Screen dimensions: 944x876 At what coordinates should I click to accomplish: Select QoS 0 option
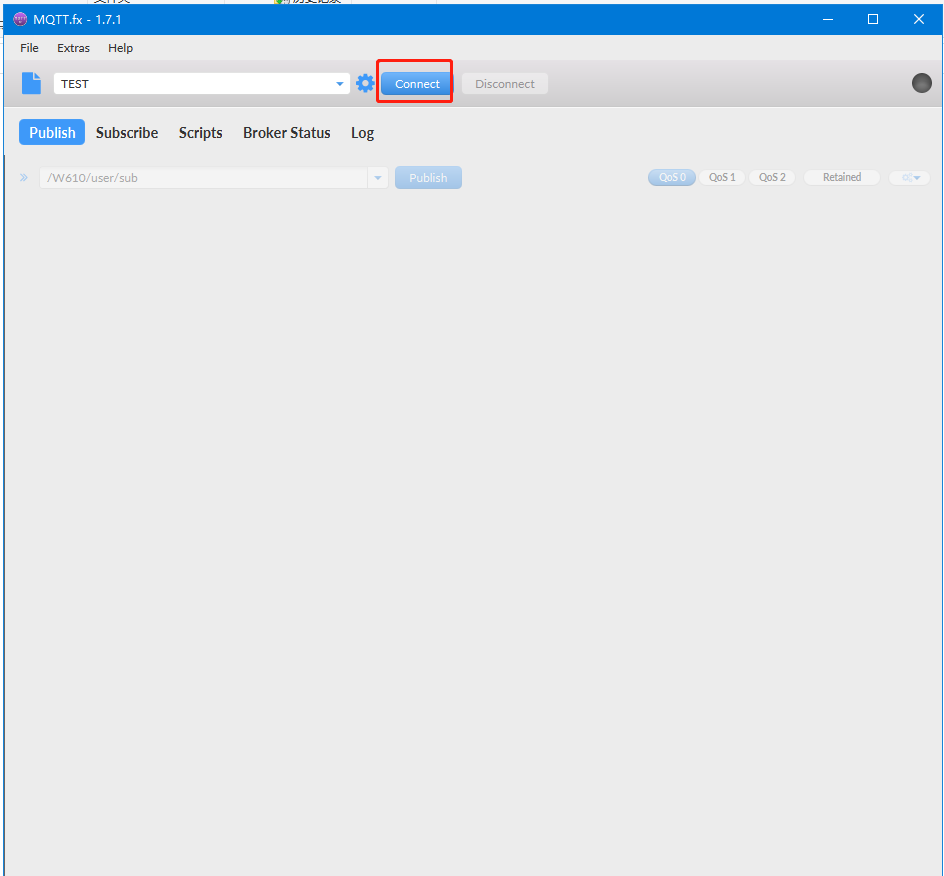click(671, 177)
